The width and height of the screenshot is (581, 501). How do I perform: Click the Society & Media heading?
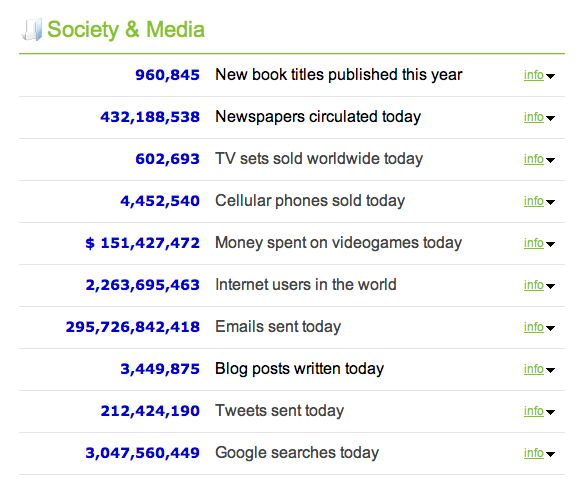pyautogui.click(x=126, y=30)
